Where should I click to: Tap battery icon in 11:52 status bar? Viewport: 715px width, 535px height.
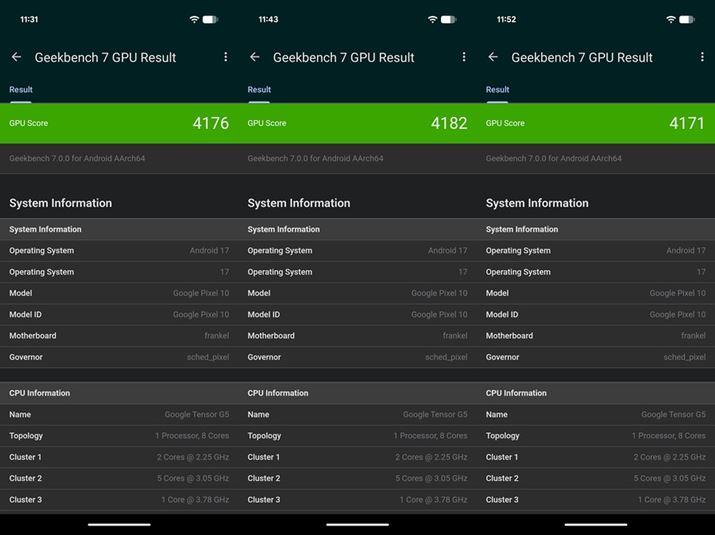click(x=687, y=19)
